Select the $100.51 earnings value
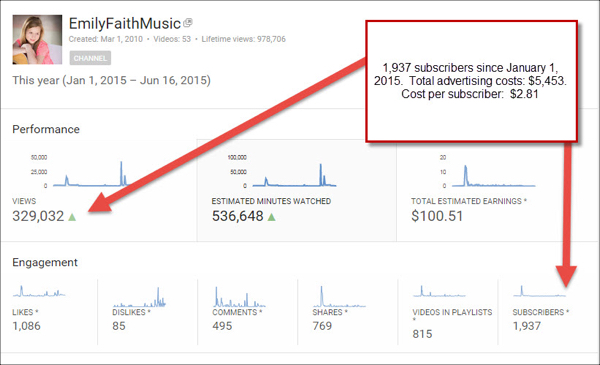Screen dimensions: 600x365 coord(437,216)
